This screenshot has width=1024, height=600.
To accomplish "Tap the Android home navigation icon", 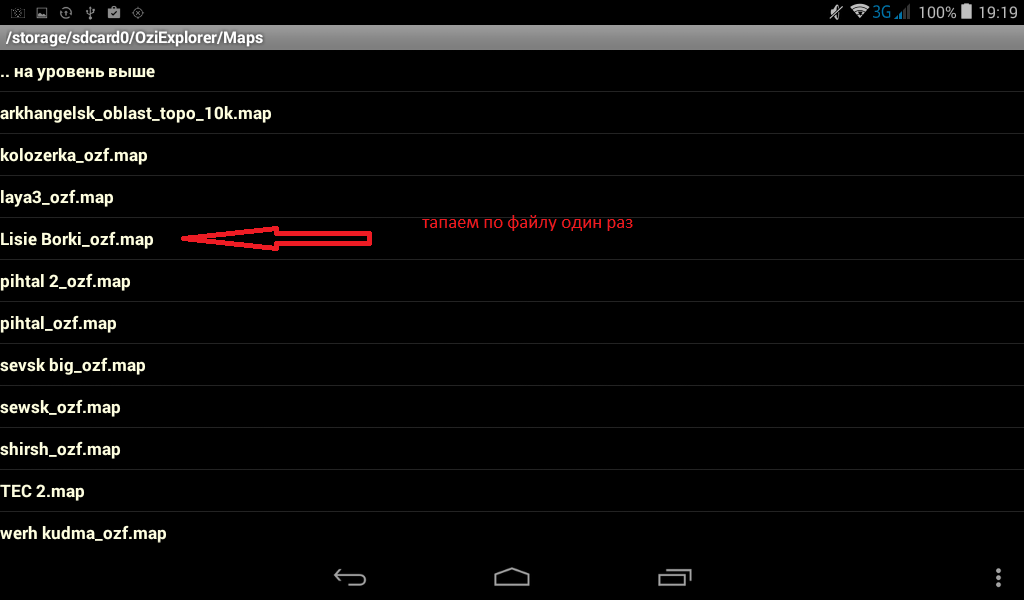I will [x=511, y=576].
